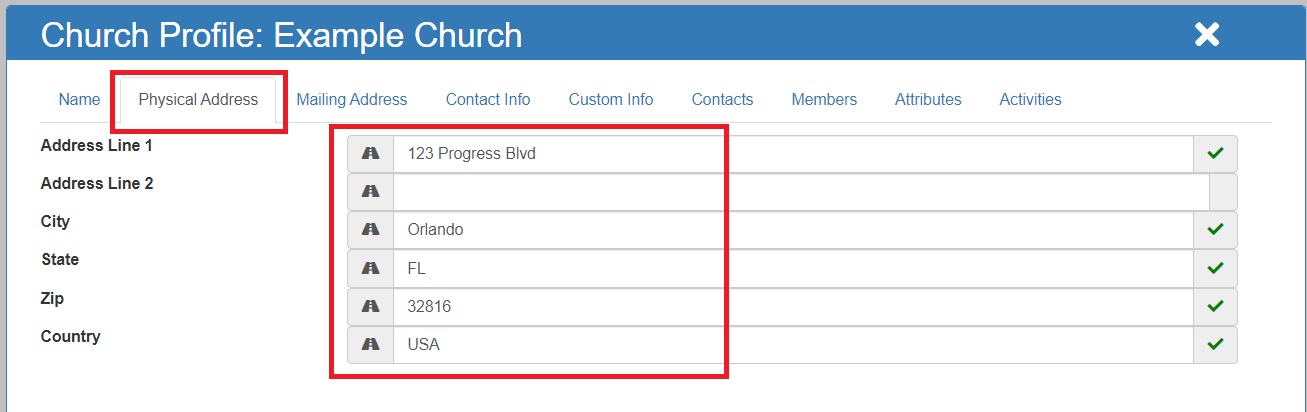Click the road icon beside the Country field
This screenshot has height=412, width=1307.
(x=370, y=344)
